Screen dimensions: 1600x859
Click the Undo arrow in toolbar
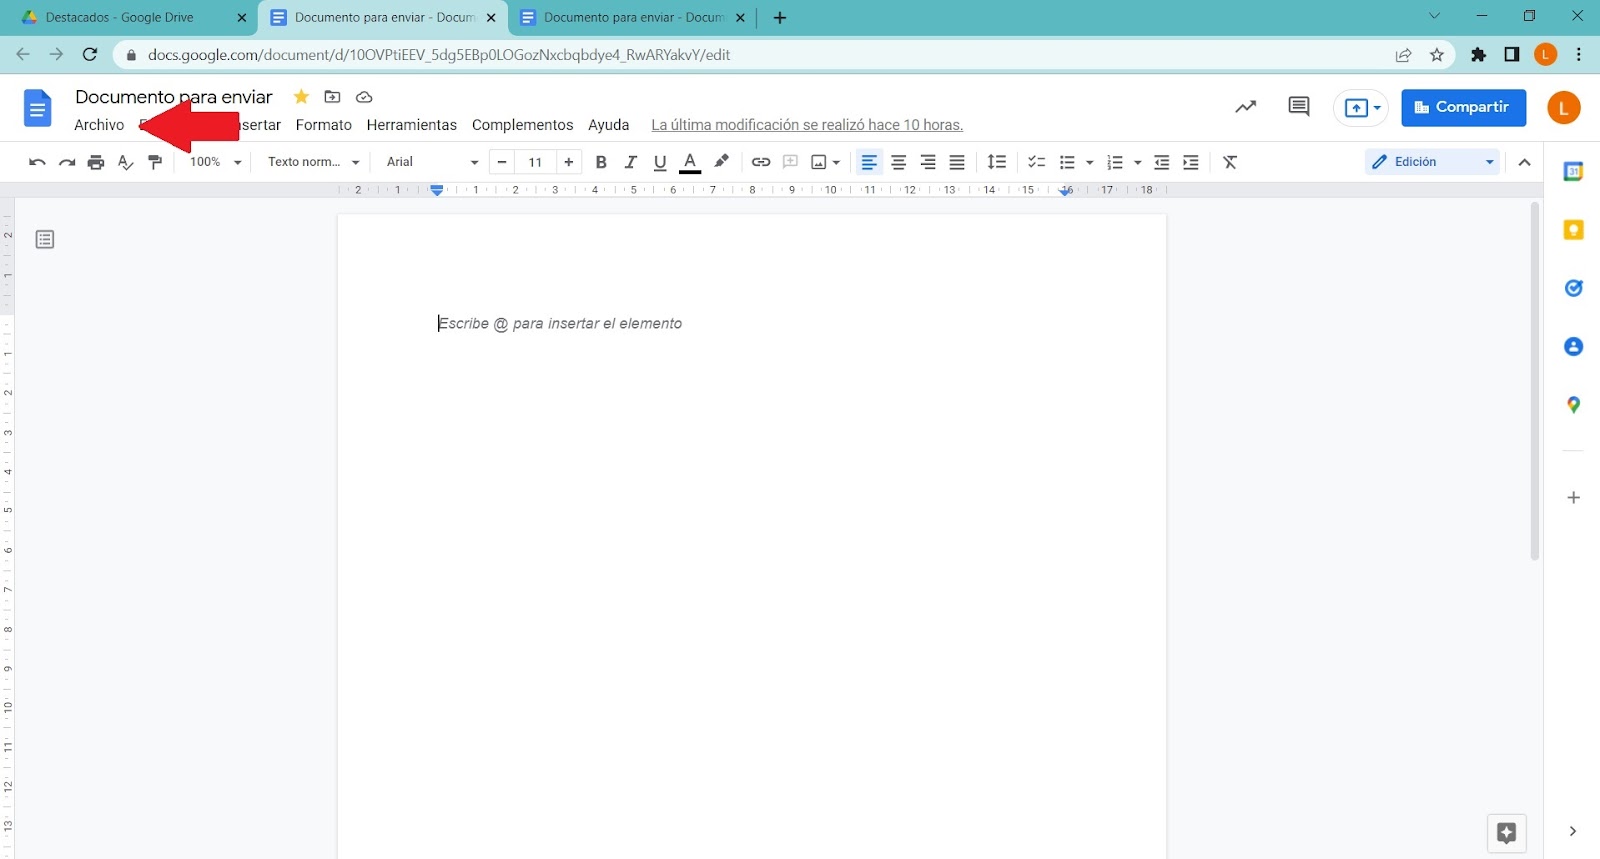click(x=37, y=162)
